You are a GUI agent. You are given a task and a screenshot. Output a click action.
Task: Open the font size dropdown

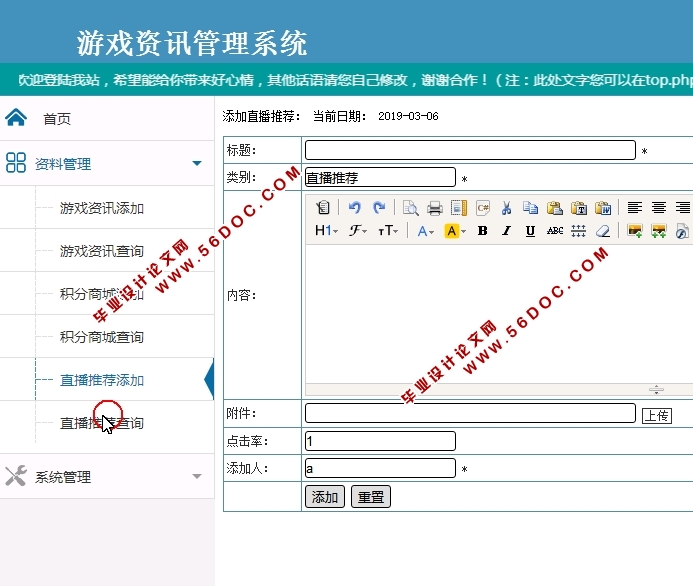coord(388,231)
